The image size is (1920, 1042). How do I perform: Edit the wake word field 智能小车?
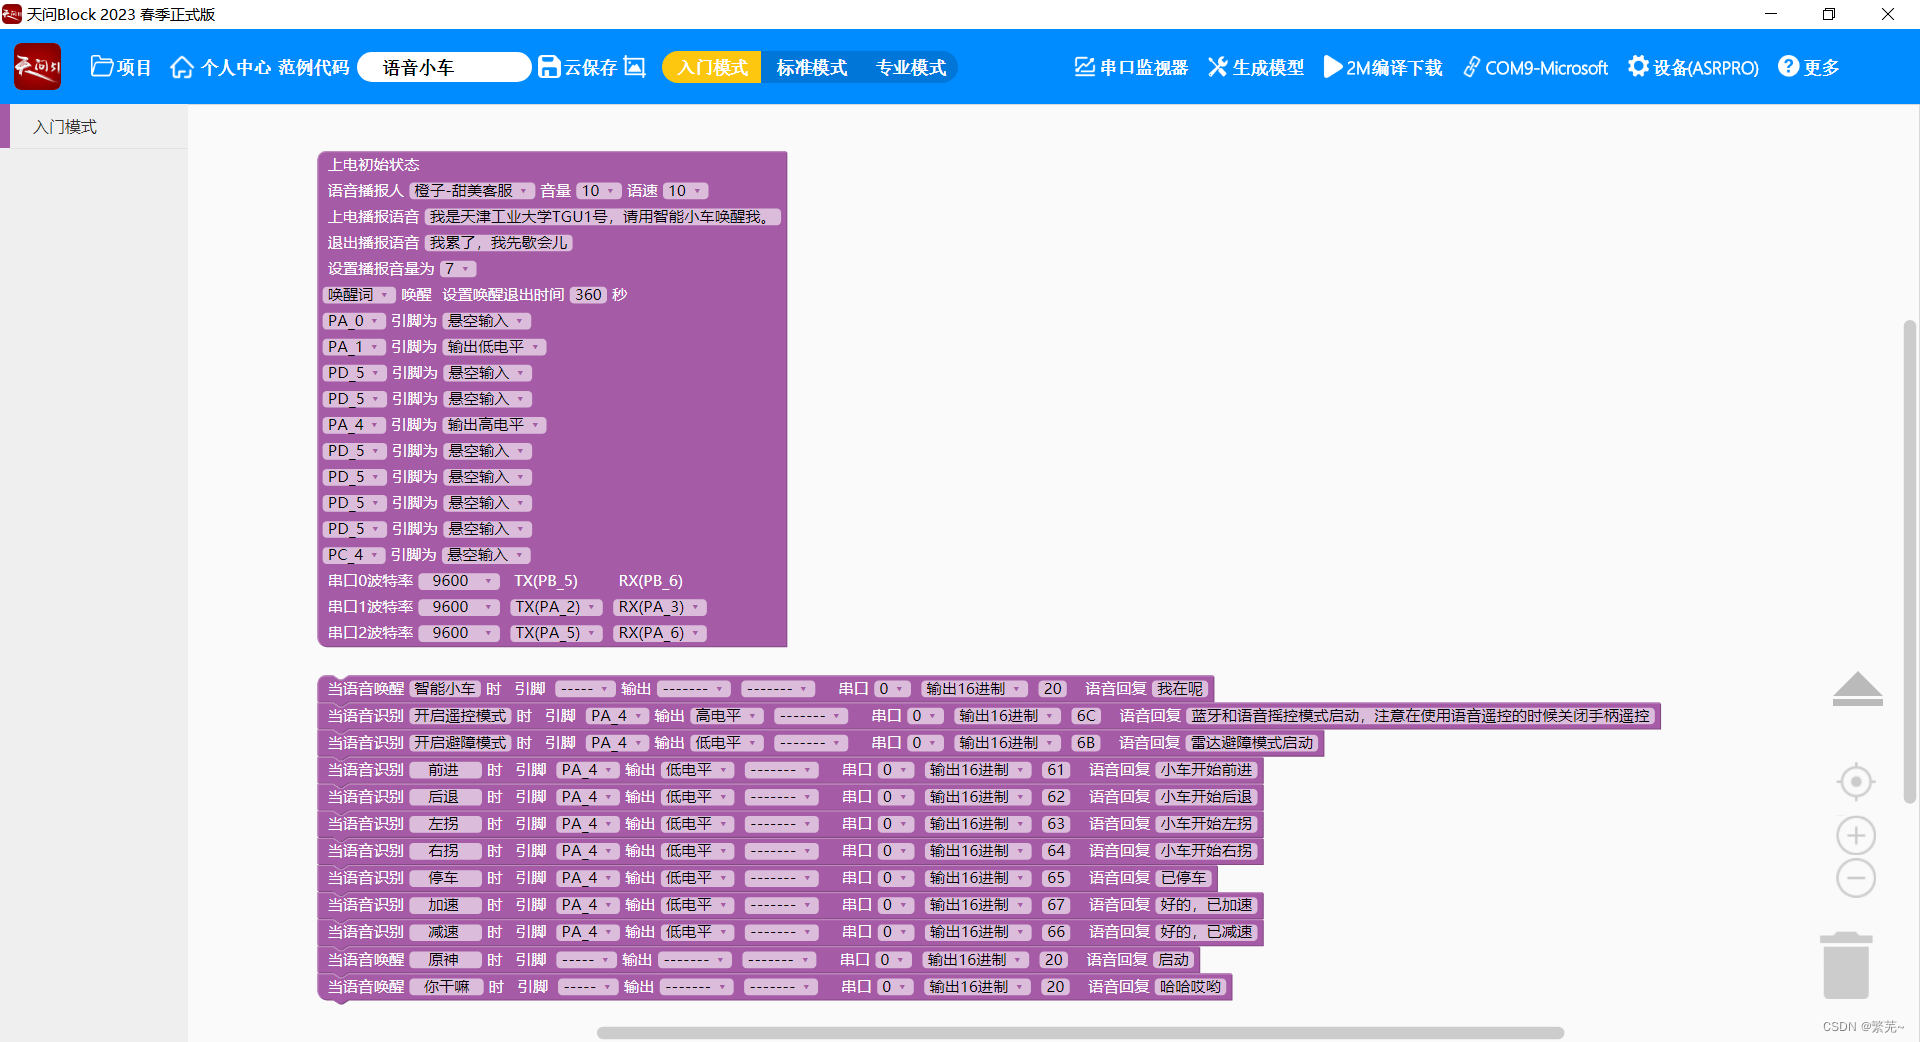445,689
